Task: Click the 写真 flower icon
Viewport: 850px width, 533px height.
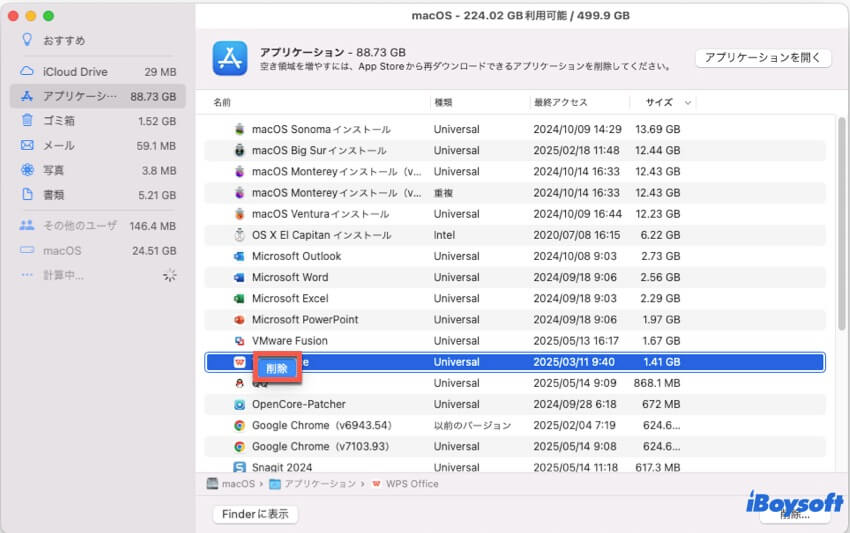Action: 27,170
